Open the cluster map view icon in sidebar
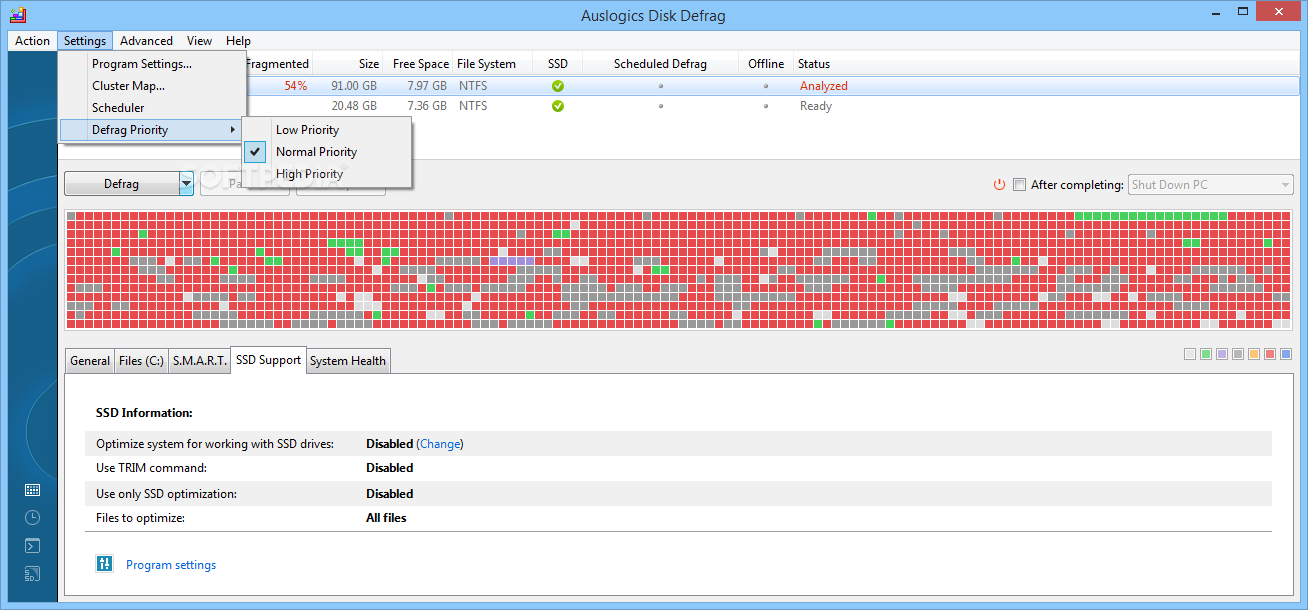Screen dimensions: 1308x610 [32, 490]
